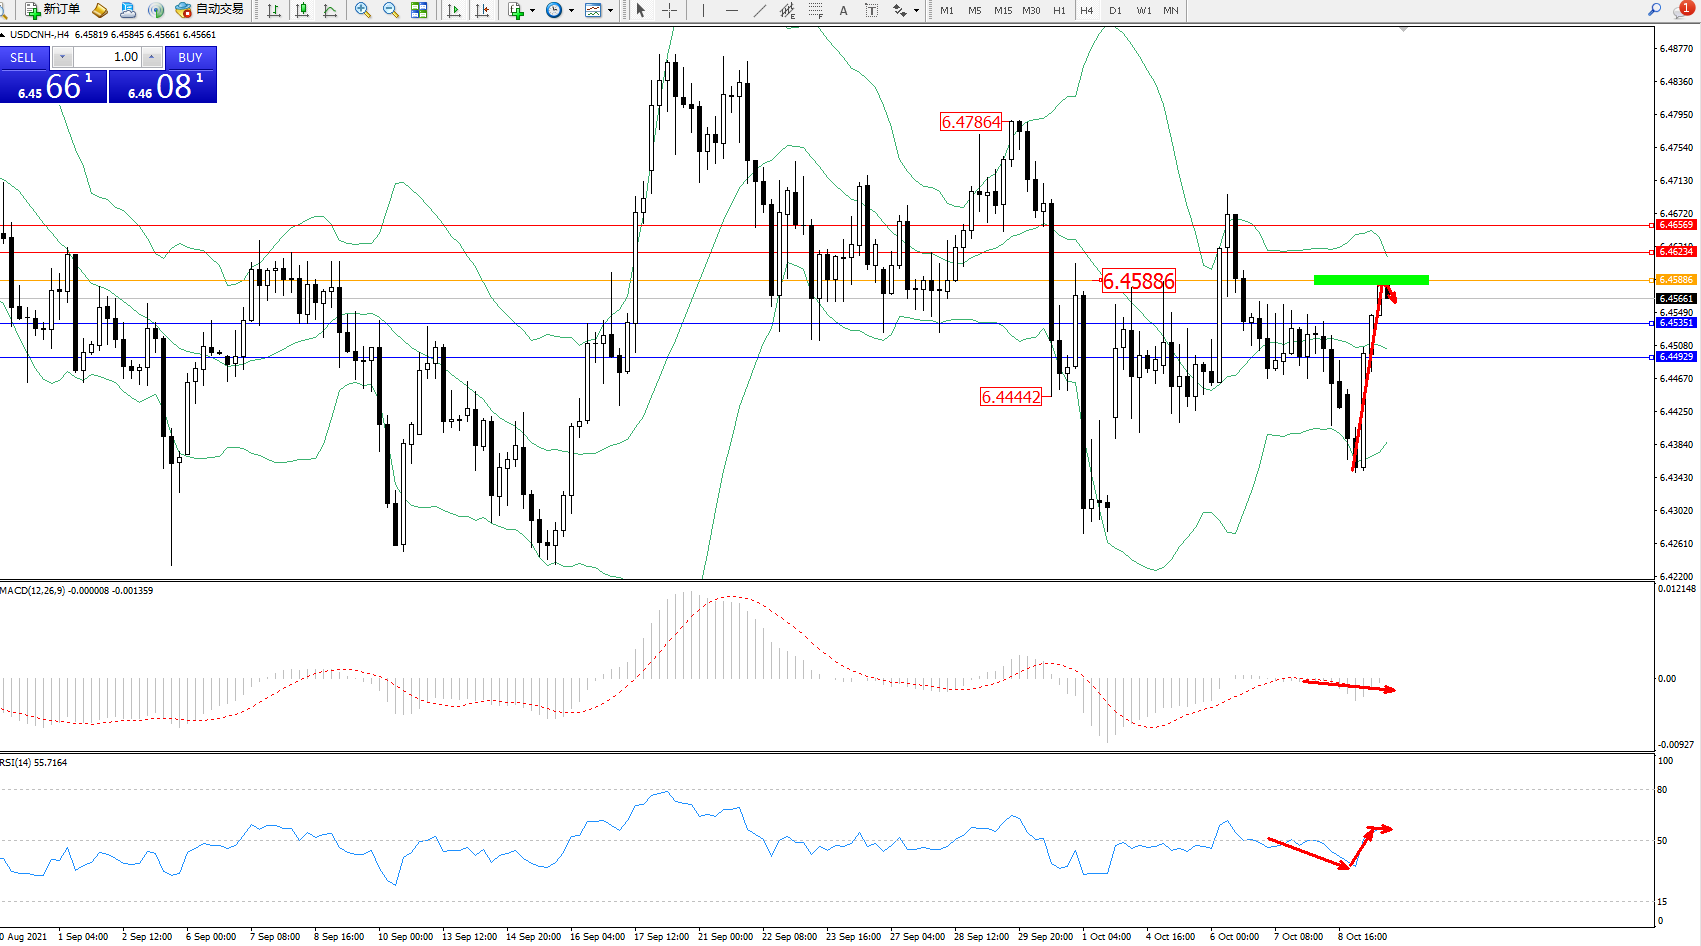1701x946 pixels.
Task: Click the zoom out magnifier icon
Action: (x=390, y=10)
